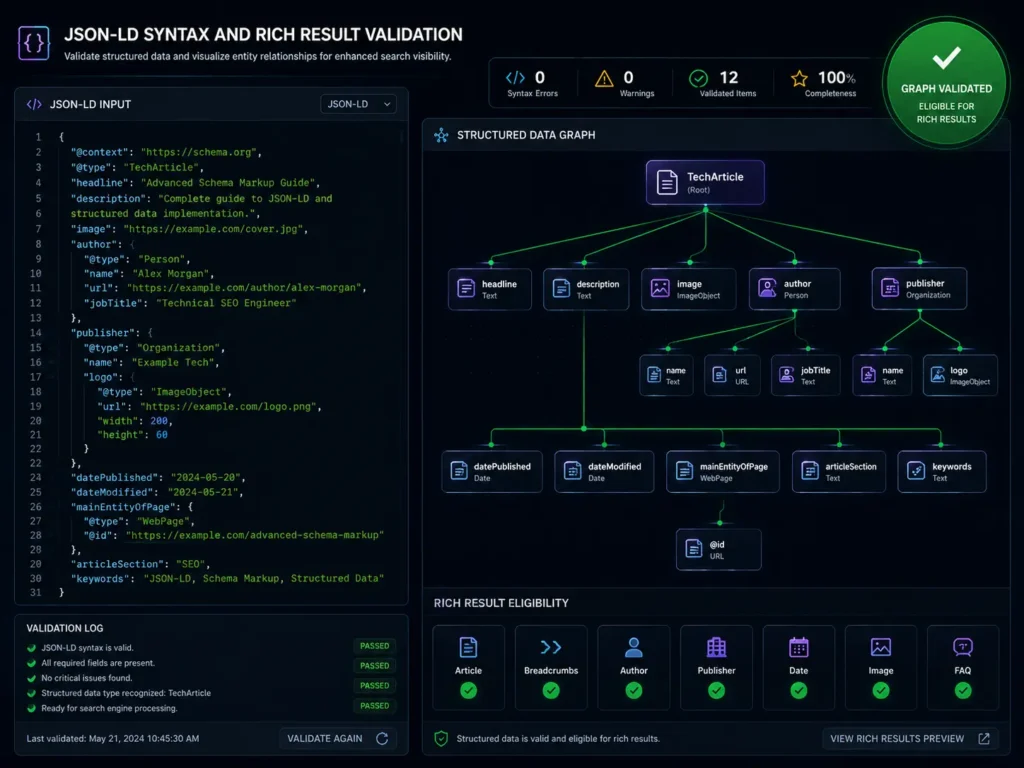The height and width of the screenshot is (768, 1024).
Task: Click green check under Article card
Action: pyautogui.click(x=468, y=690)
